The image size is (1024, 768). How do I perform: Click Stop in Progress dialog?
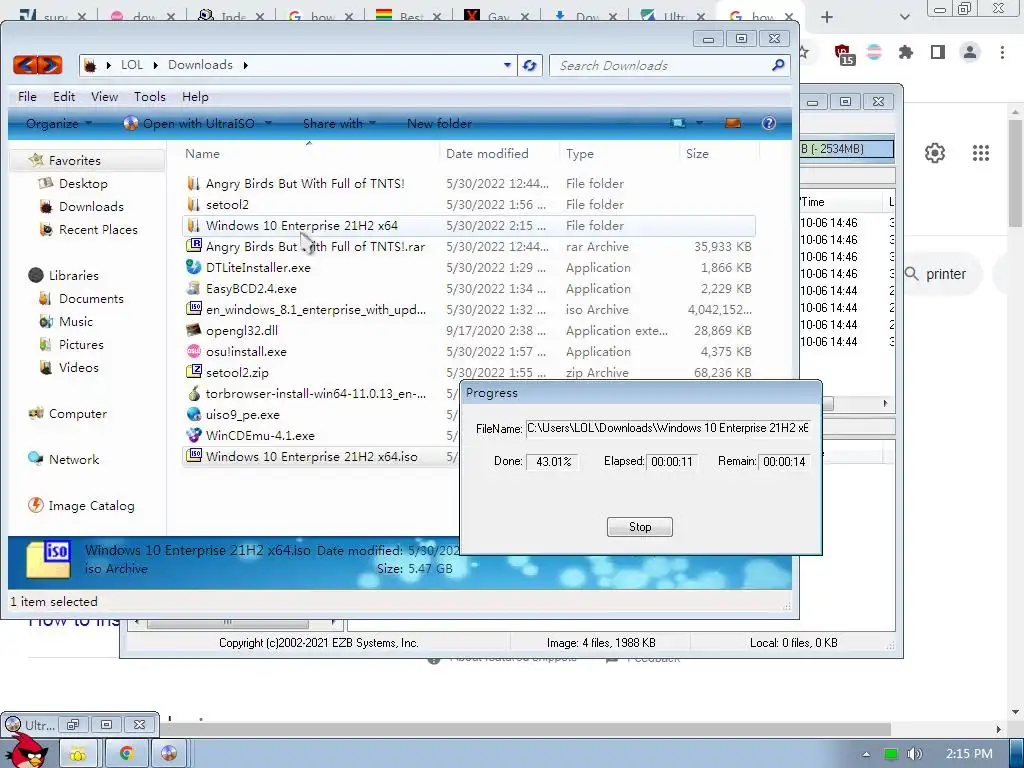[639, 527]
